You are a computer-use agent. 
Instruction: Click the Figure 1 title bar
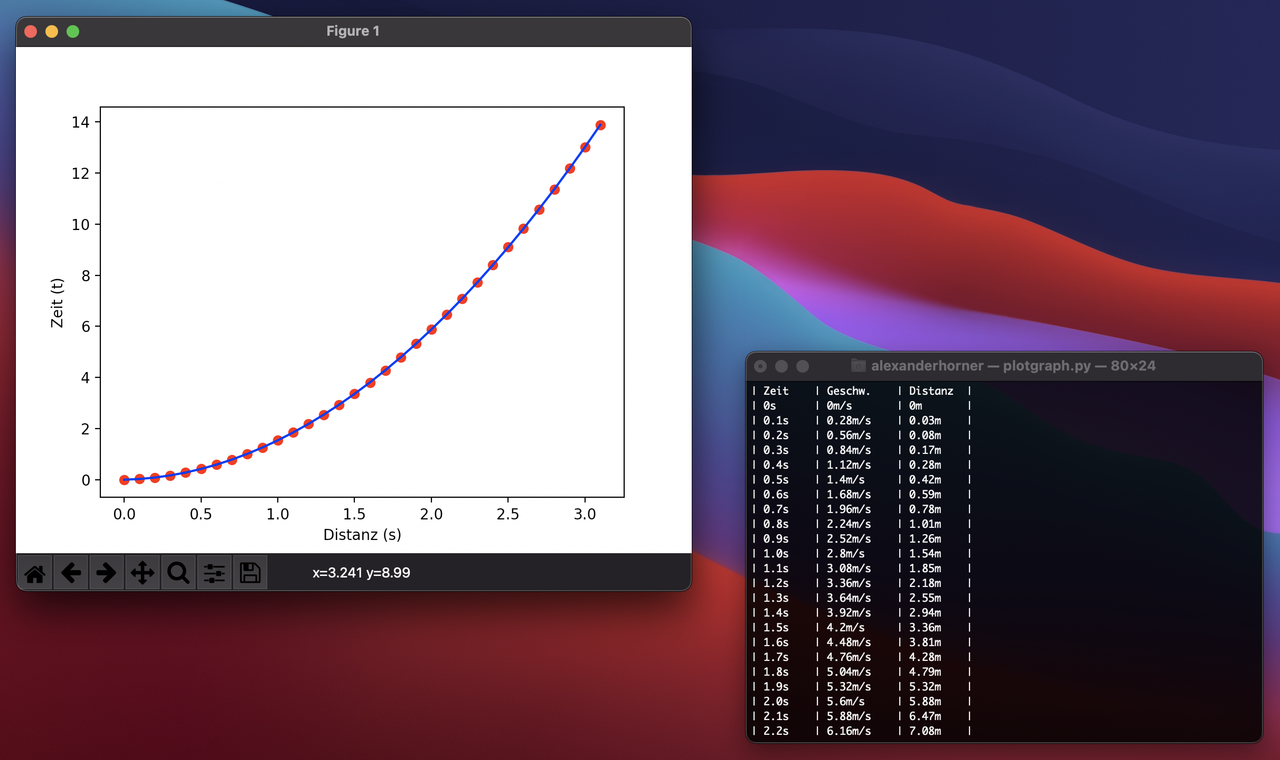(x=353, y=31)
